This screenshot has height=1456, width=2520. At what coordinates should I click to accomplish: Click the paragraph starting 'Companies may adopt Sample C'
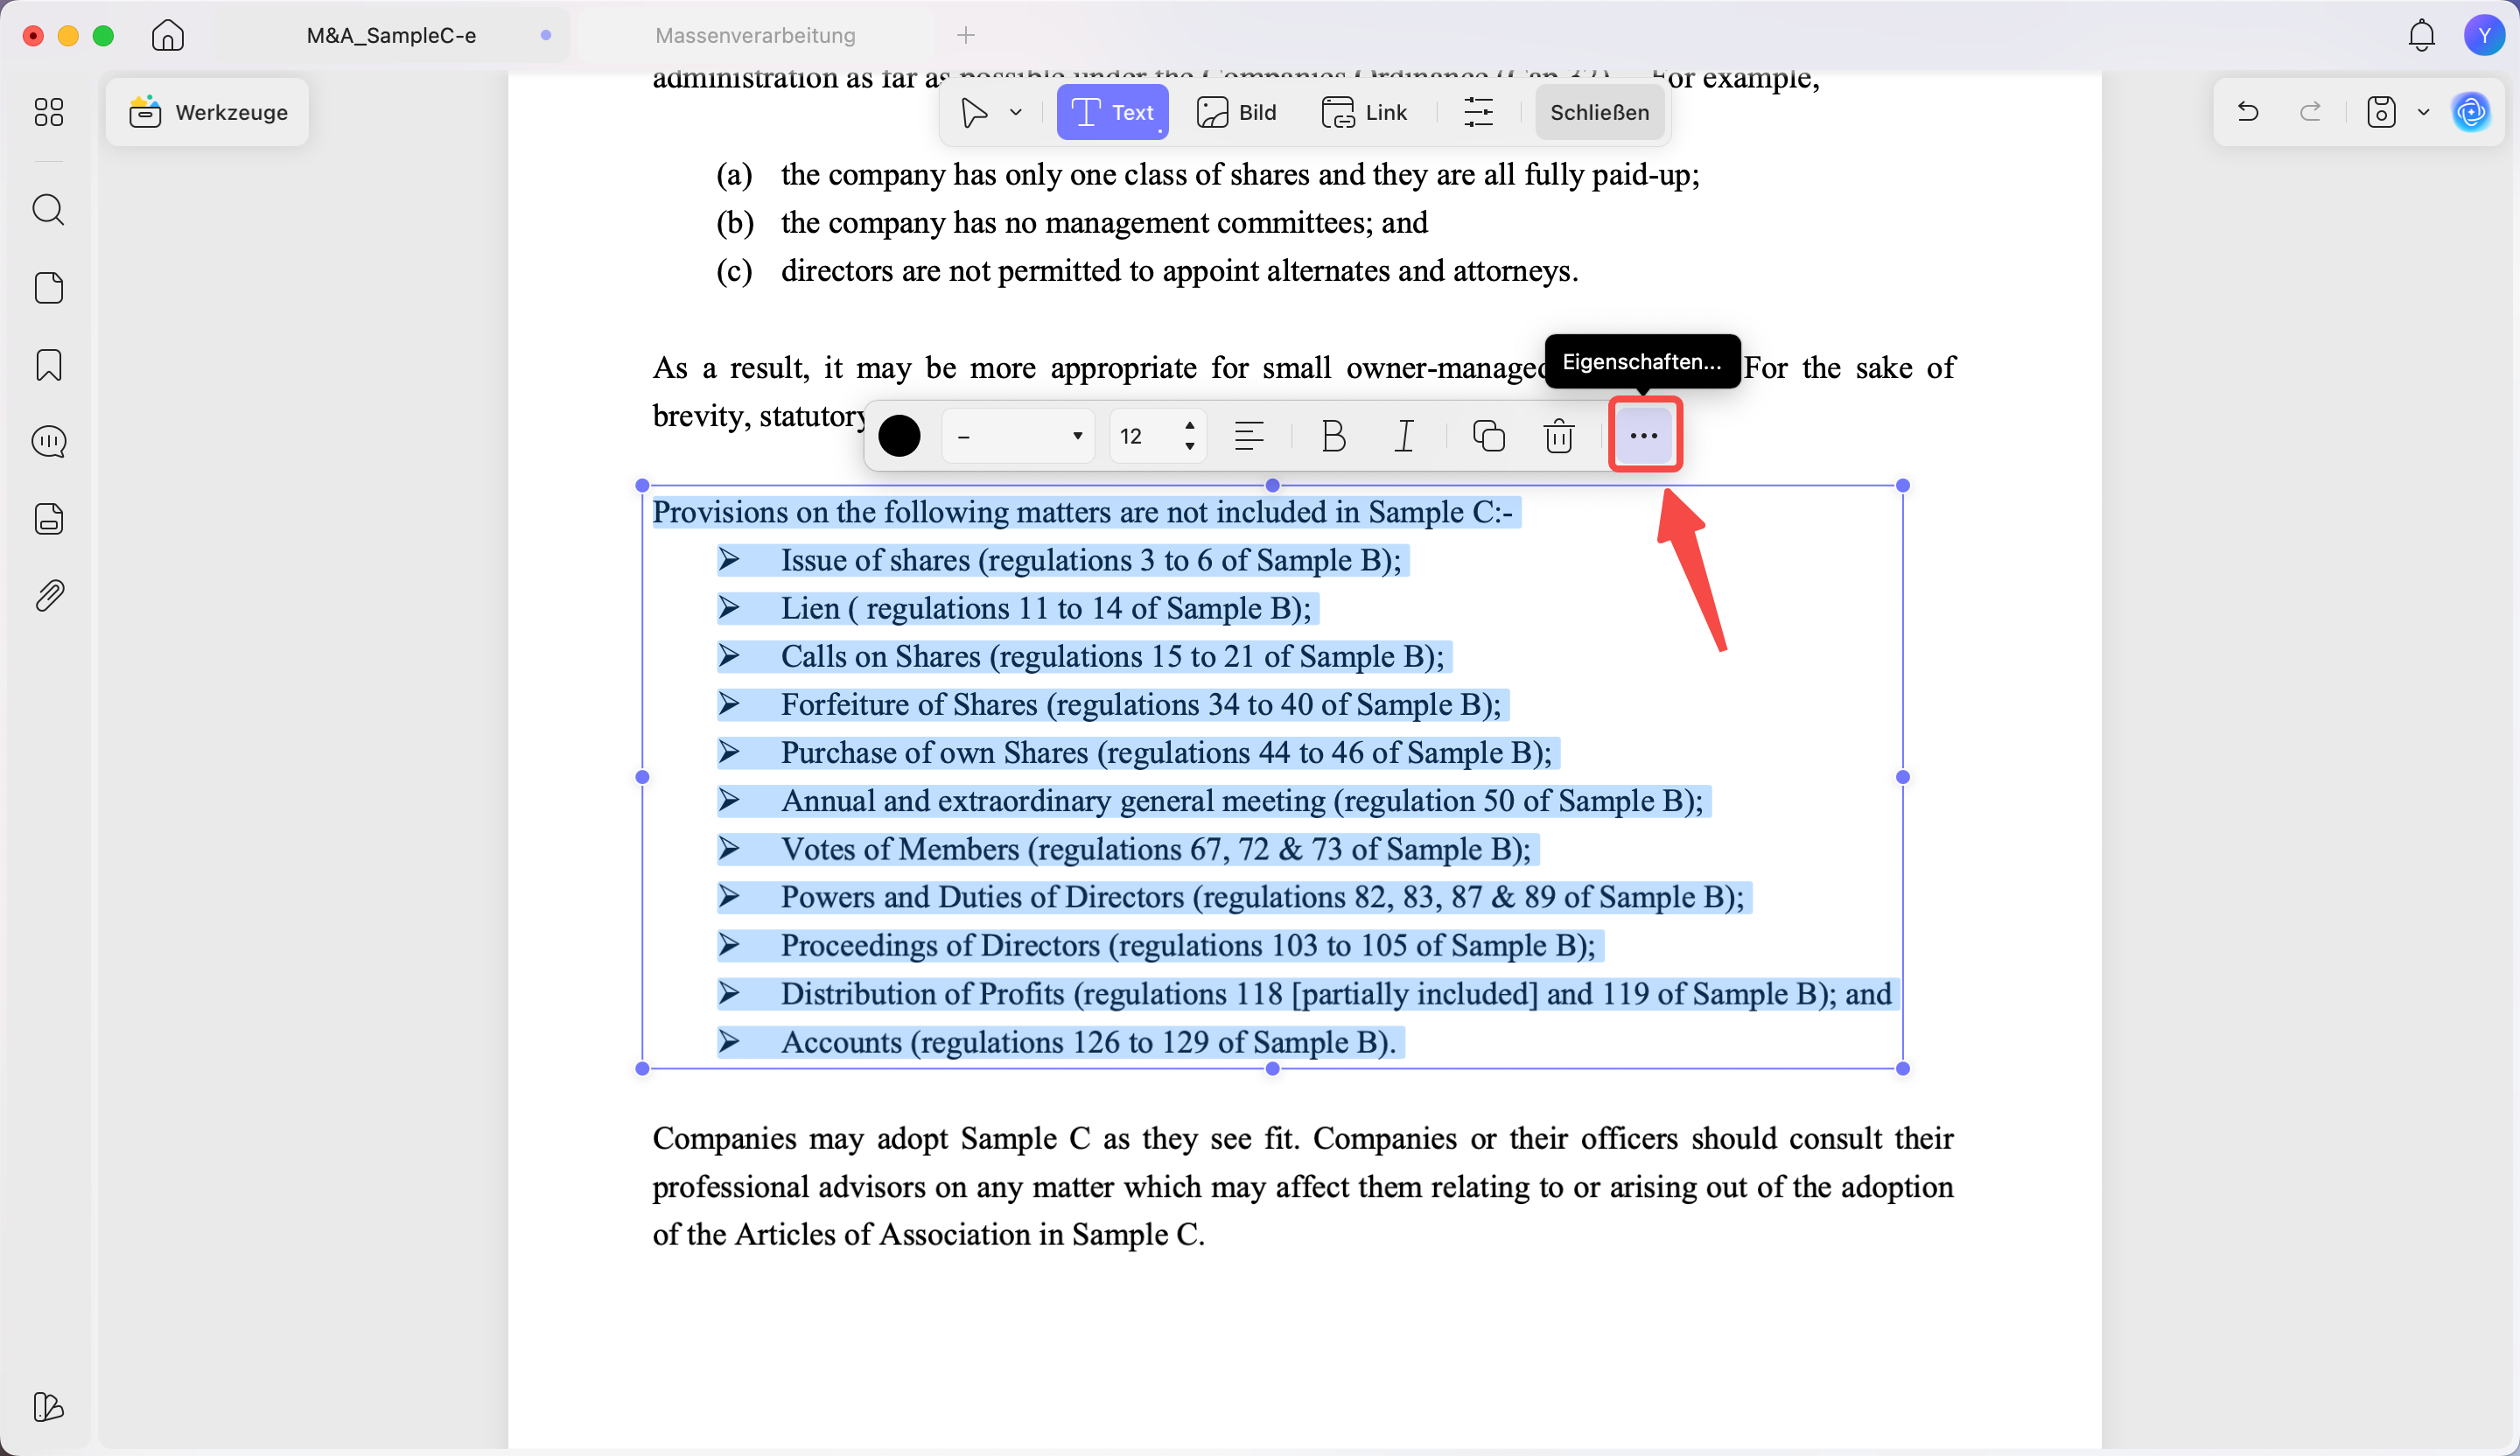pos(1303,1186)
